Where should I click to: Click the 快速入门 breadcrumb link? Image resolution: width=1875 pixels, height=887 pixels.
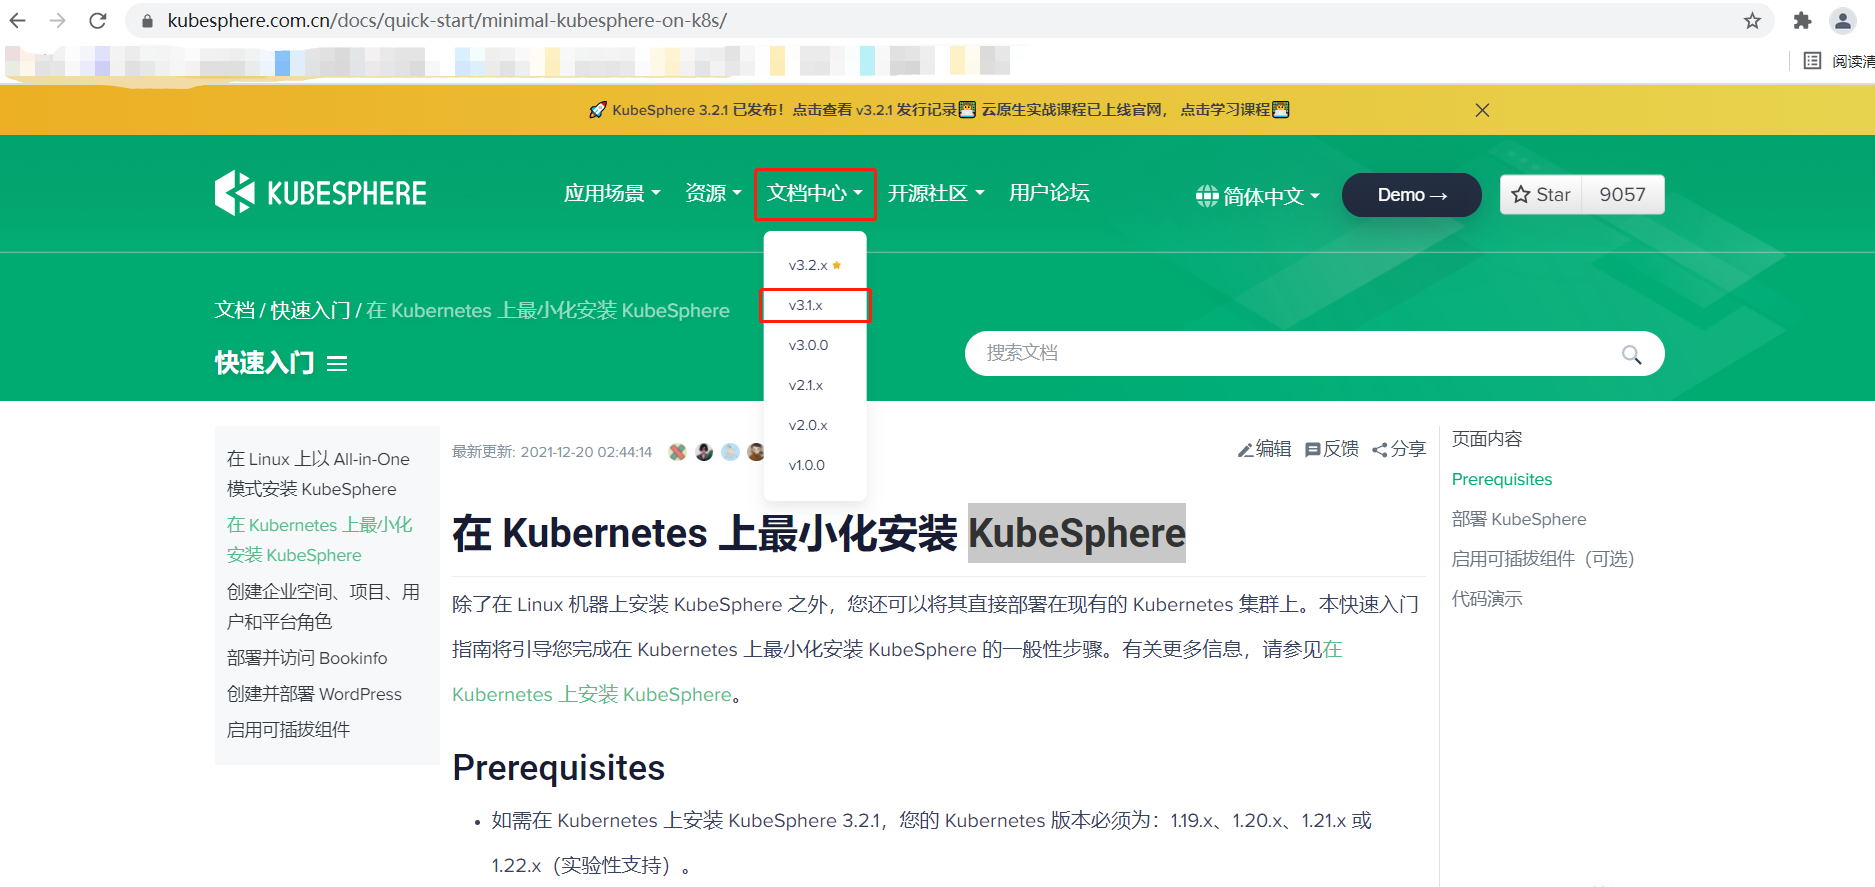(x=310, y=310)
